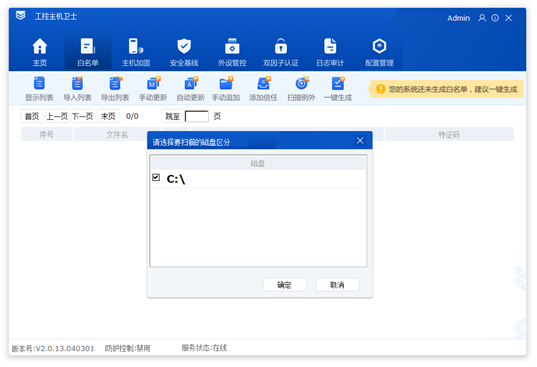Open the 配置管理 configuration section
The height and width of the screenshot is (367, 537).
pos(379,52)
